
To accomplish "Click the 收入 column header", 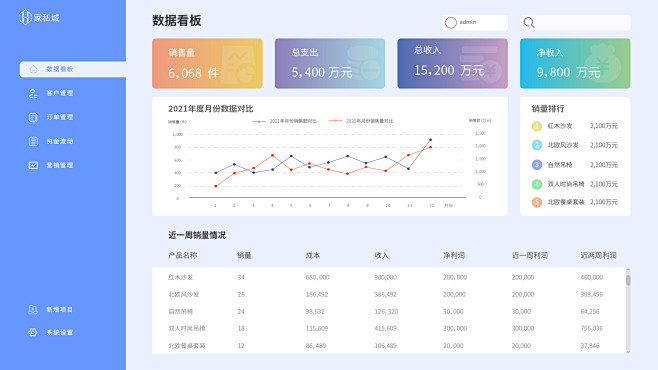I will point(381,255).
